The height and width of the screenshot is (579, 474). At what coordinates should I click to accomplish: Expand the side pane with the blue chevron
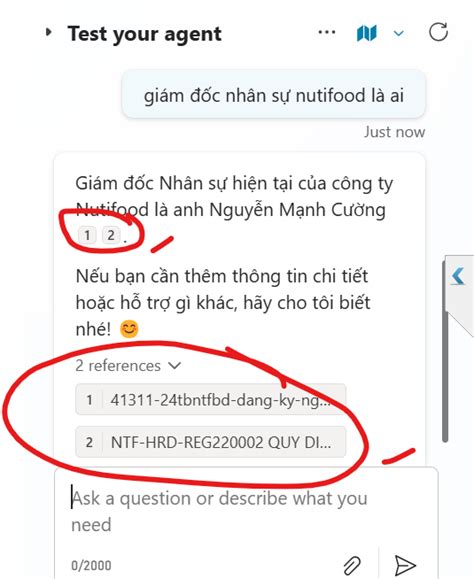pos(458,276)
